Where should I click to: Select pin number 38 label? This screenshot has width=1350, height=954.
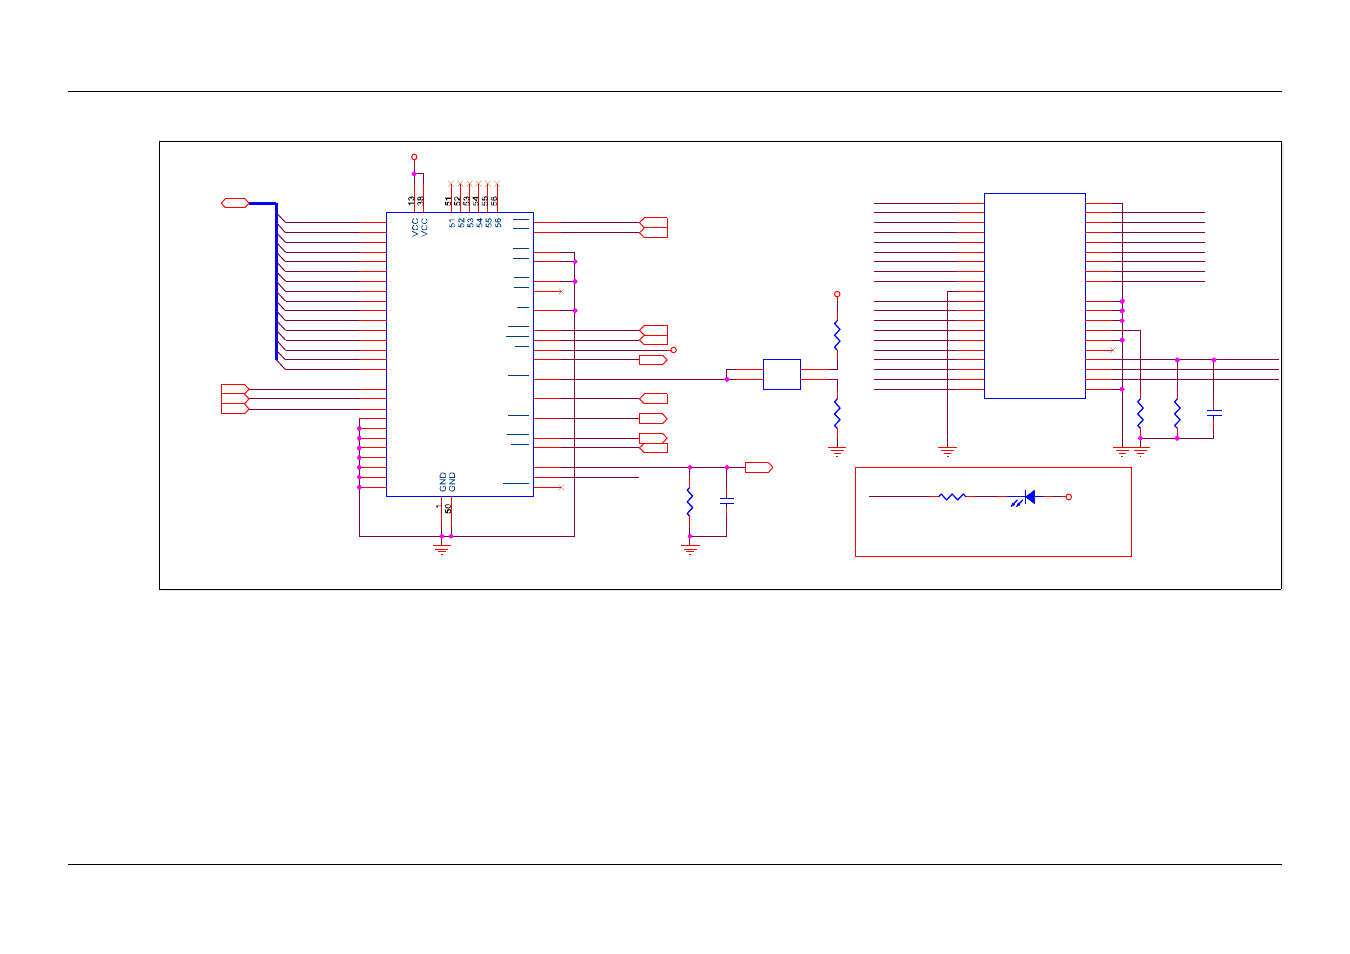(420, 200)
